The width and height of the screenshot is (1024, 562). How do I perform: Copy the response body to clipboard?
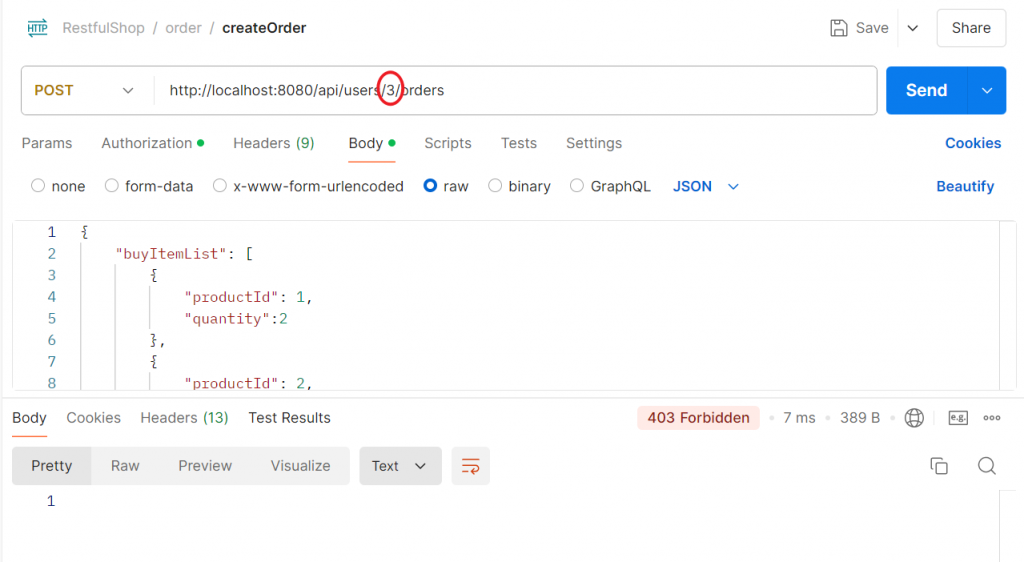tap(938, 466)
